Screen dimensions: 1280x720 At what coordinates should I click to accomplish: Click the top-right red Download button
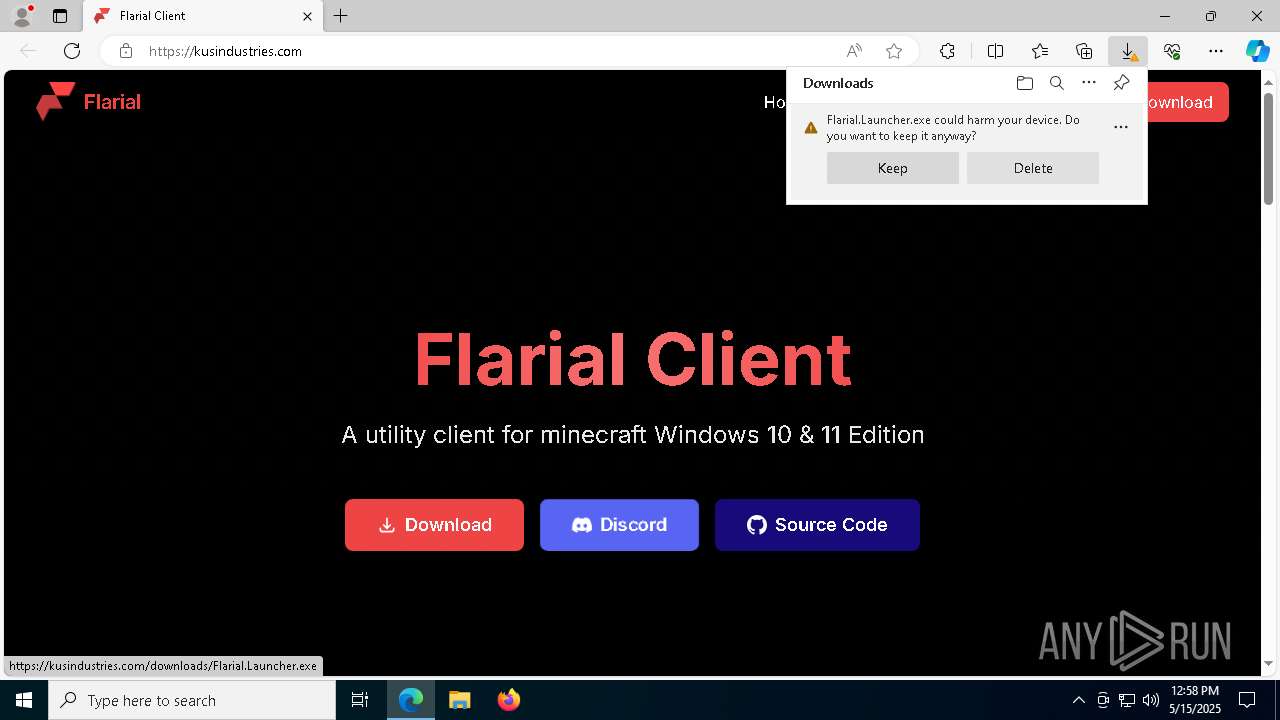pos(1187,102)
